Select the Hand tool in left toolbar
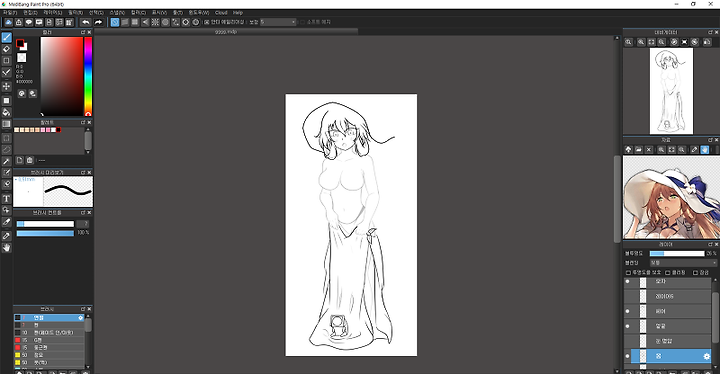 pos(6,248)
